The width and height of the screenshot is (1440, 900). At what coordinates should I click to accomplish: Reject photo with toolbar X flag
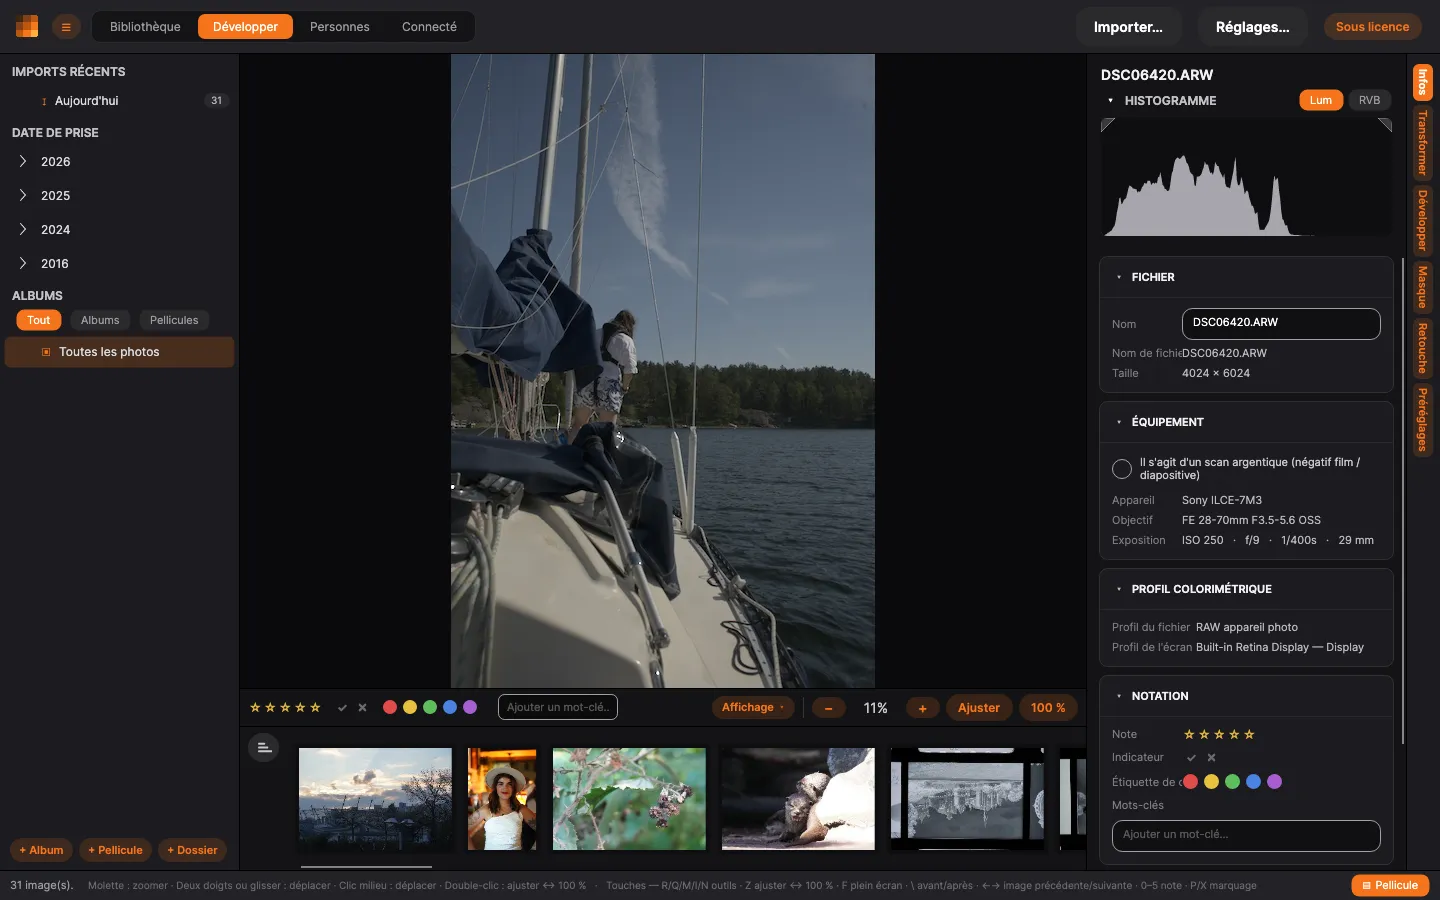pos(362,707)
